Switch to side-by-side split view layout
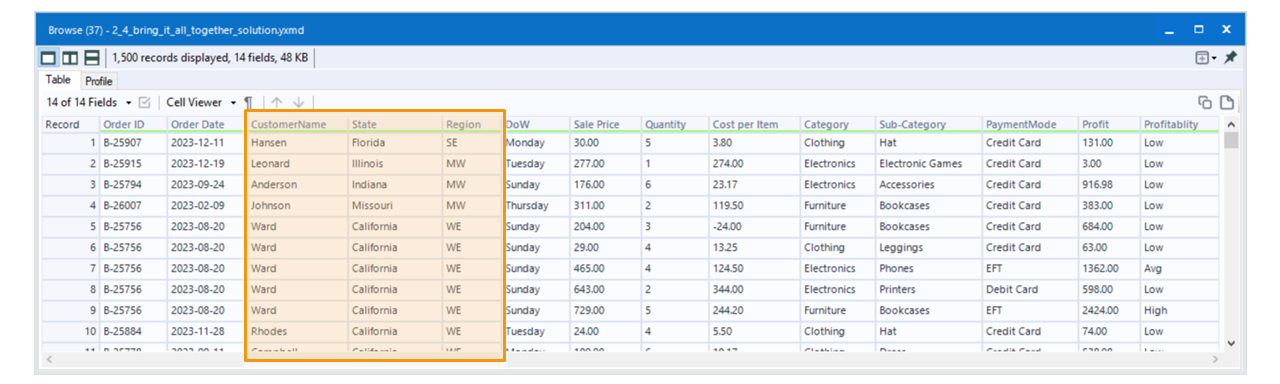Screen dimensions: 1280x384 point(70,59)
